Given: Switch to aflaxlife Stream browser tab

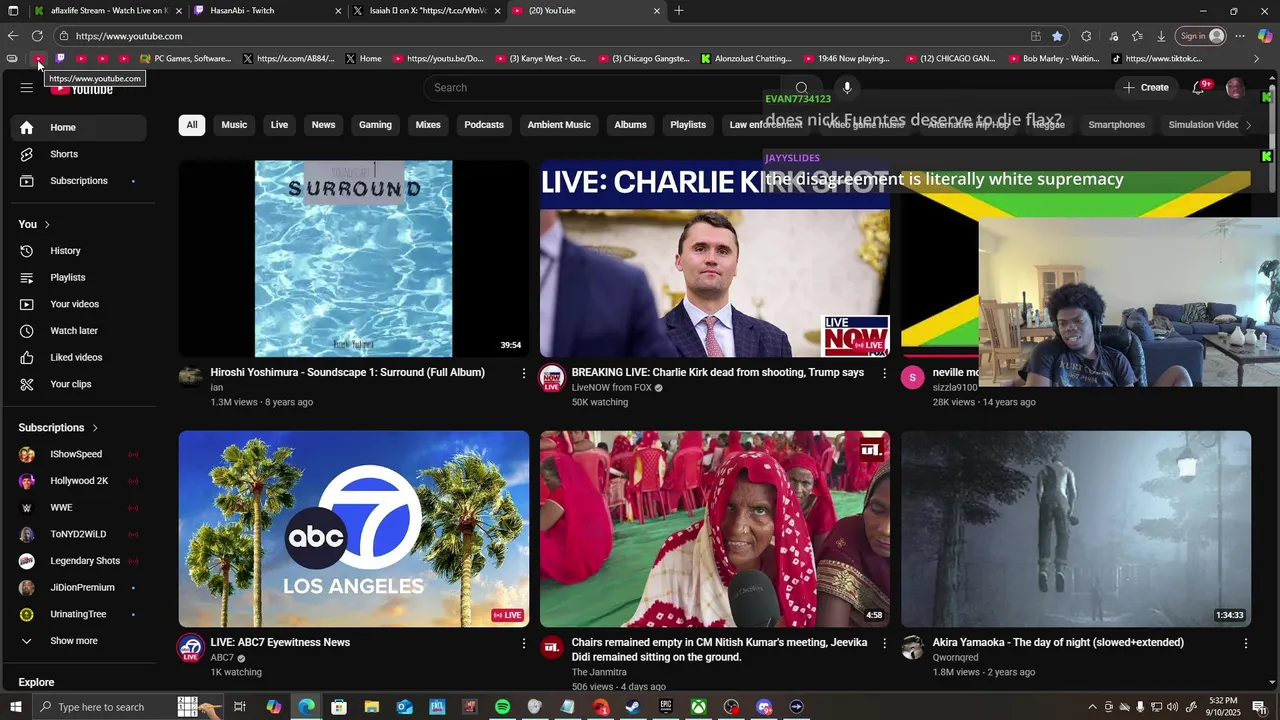Looking at the screenshot, I should pyautogui.click(x=107, y=11).
